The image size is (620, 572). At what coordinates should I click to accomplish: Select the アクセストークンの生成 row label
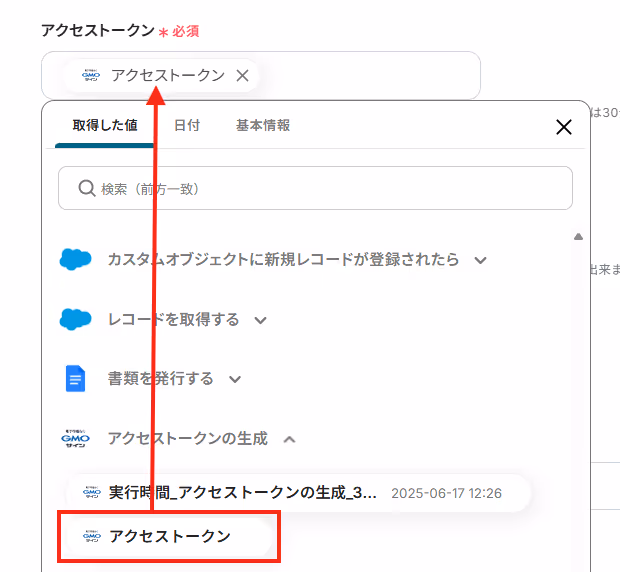188,438
